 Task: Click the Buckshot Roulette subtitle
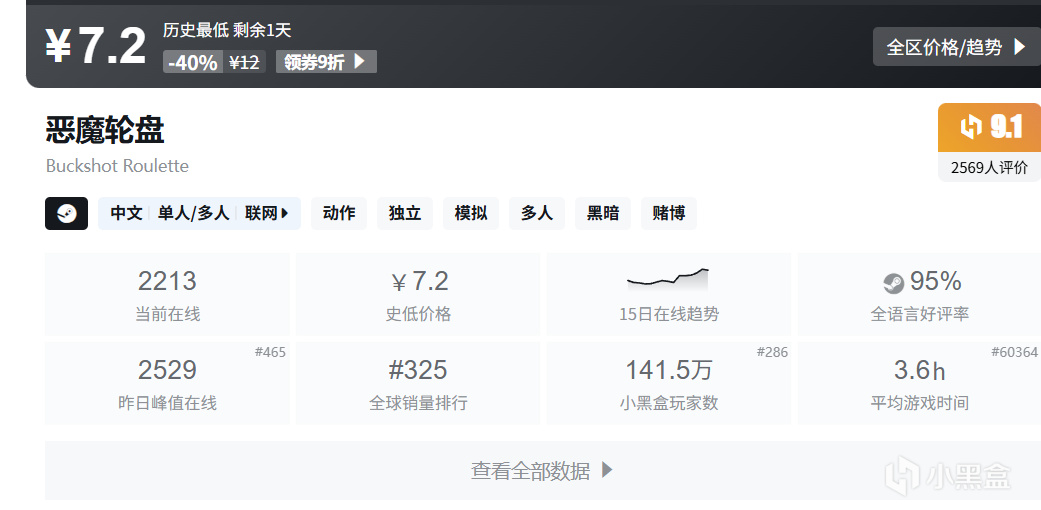pos(118,166)
